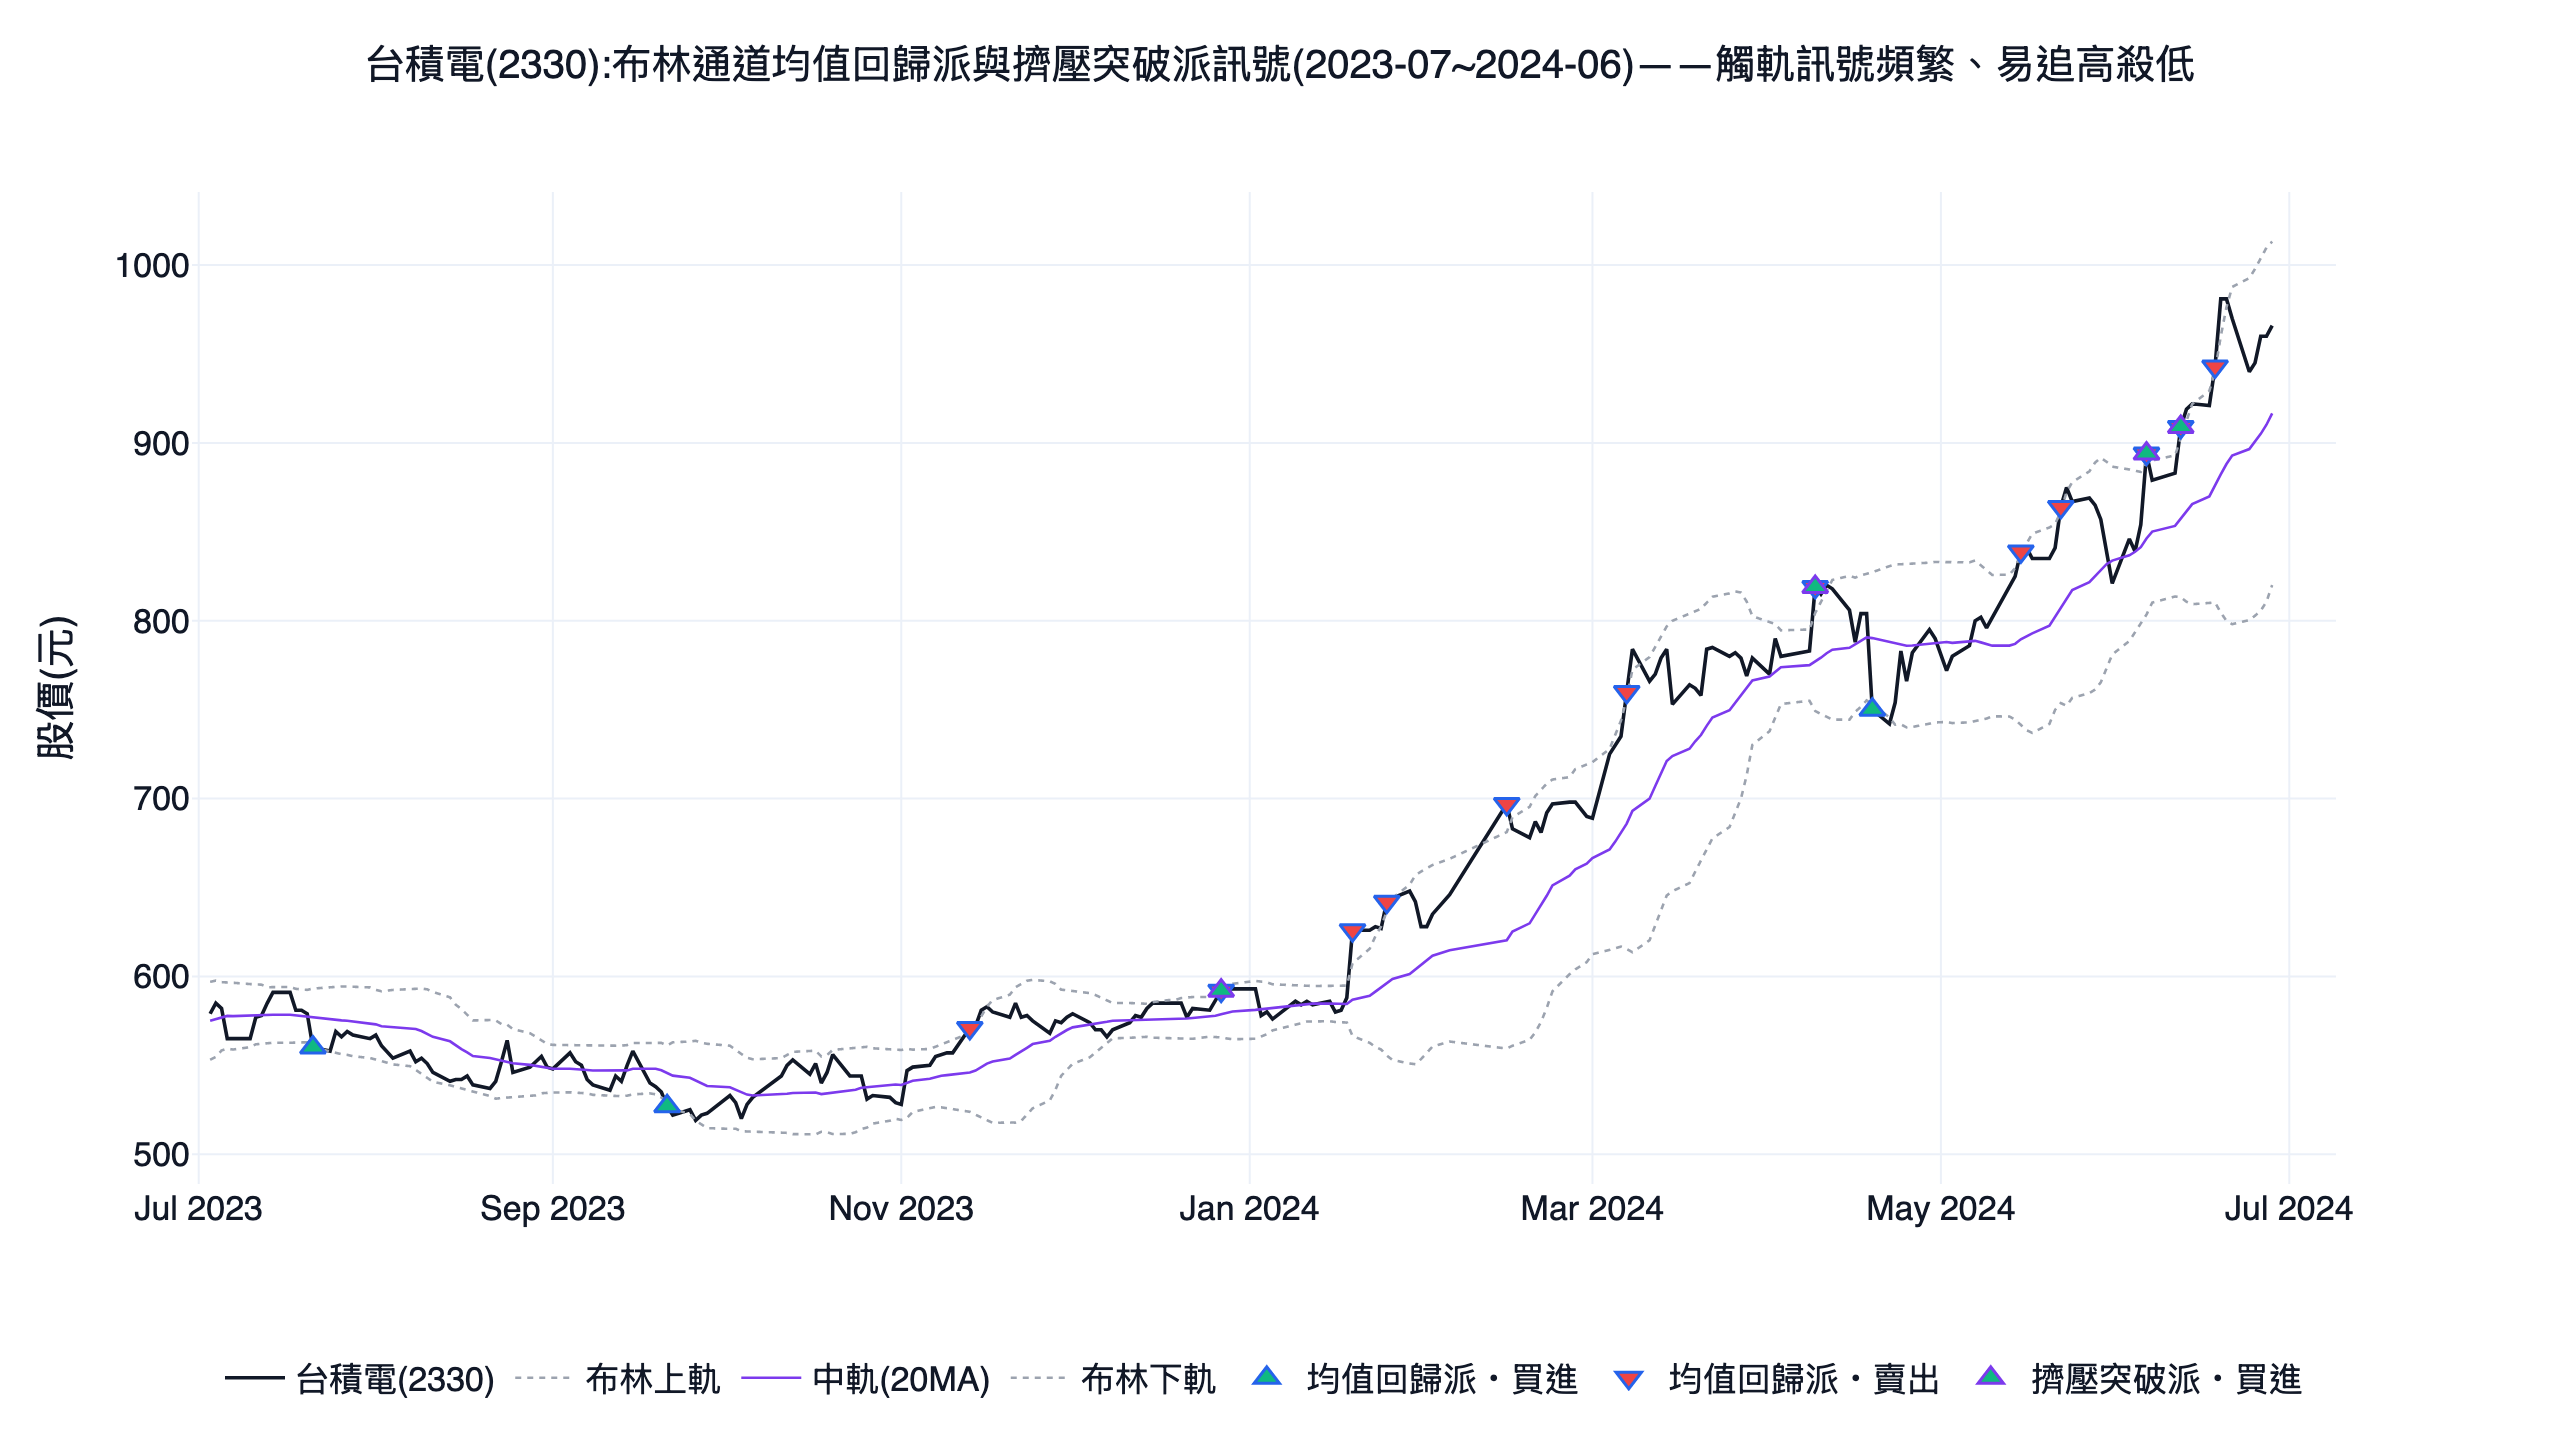Select the sell marker near 838 in mid-May 2024
The width and height of the screenshot is (2560, 1440).
point(2020,554)
